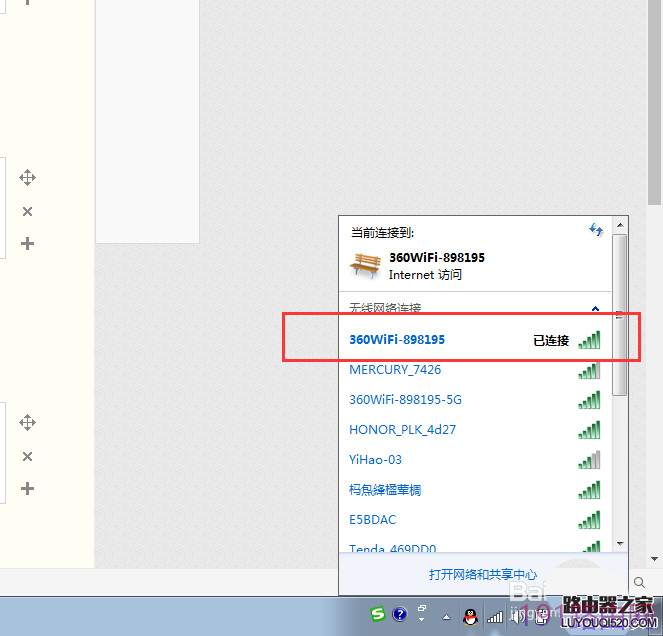The height and width of the screenshot is (636, 663).
Task: Click the lower plus add icon
Action: coord(27,489)
